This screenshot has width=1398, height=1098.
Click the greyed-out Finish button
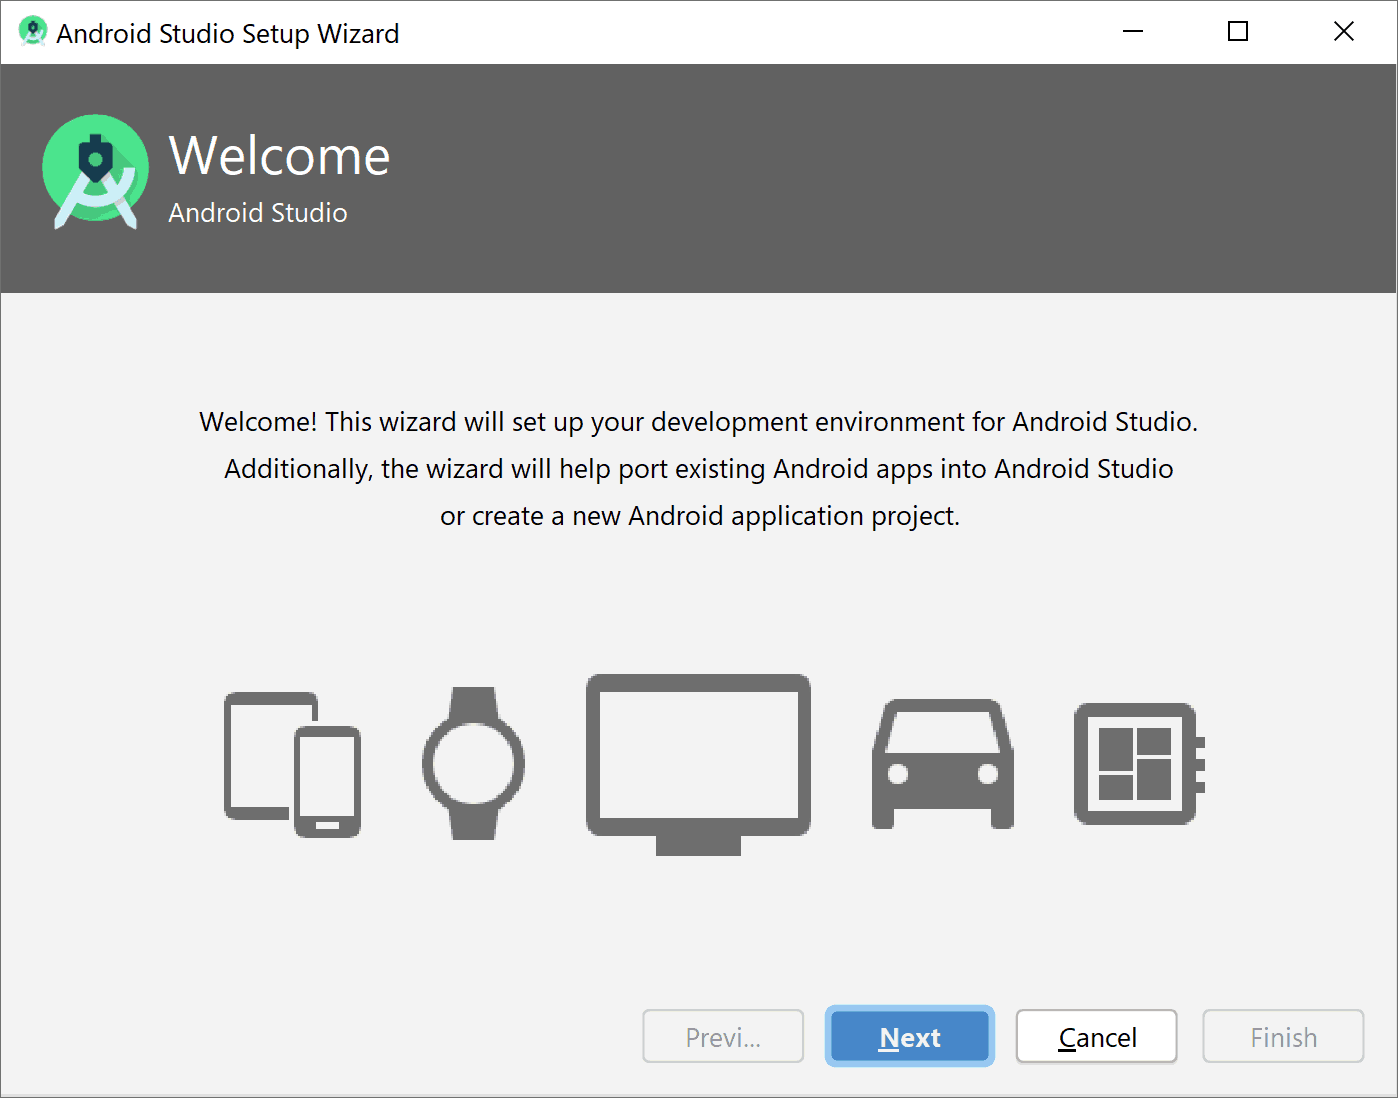point(1283,1037)
